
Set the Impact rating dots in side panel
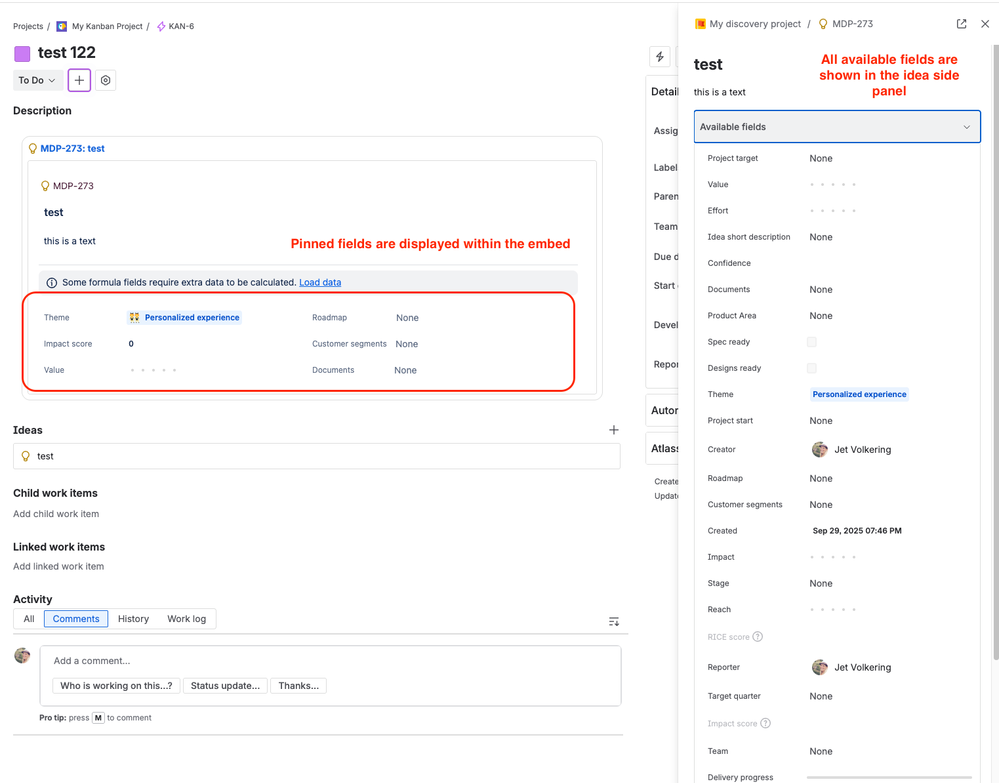(833, 557)
